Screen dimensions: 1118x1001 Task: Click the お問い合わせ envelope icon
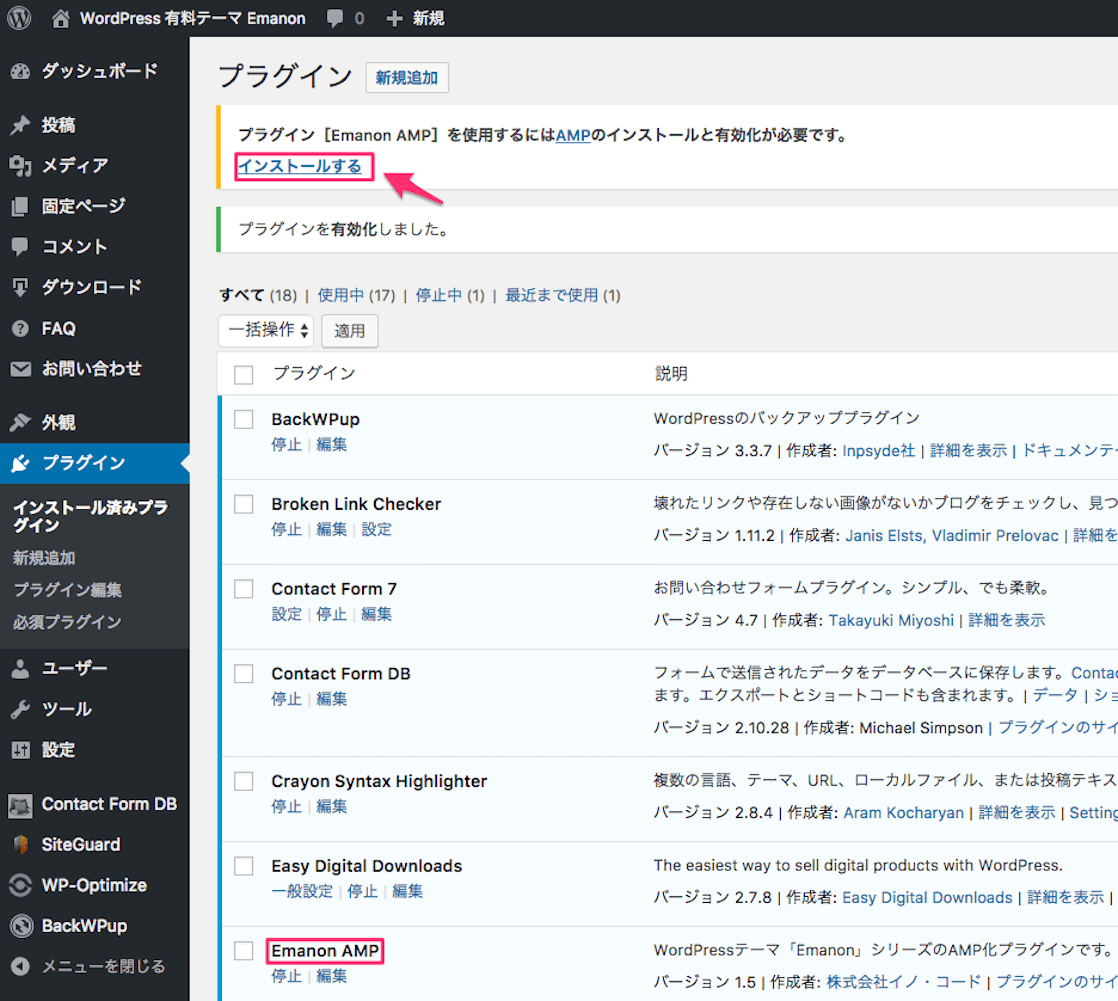pos(21,369)
